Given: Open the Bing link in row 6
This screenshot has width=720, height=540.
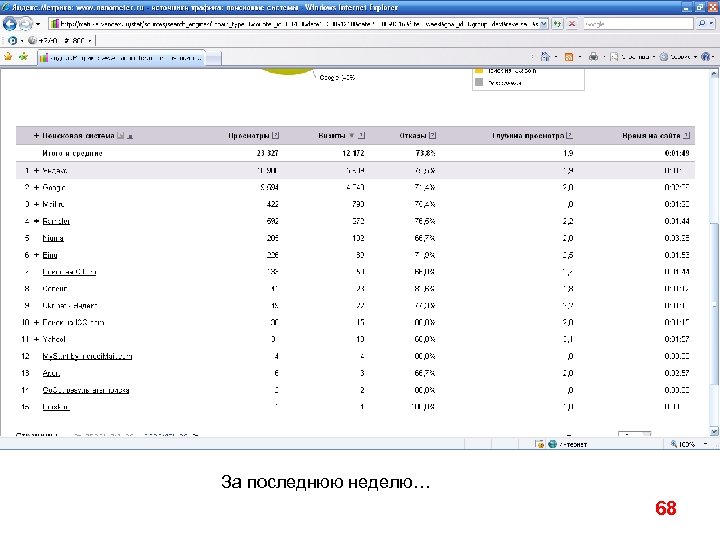Looking at the screenshot, I should tap(50, 255).
